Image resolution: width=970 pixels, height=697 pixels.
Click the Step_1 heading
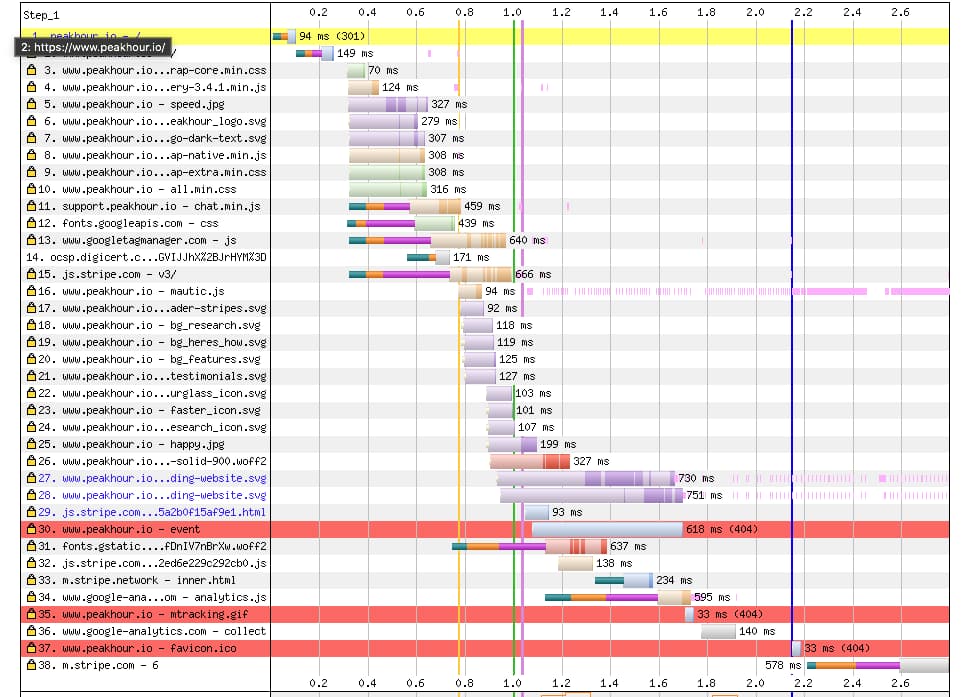[41, 15]
